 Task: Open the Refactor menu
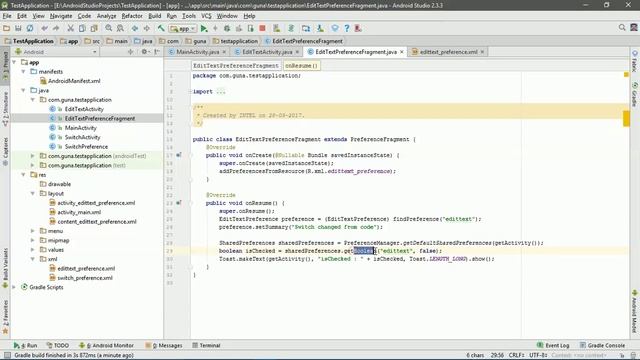132,16
